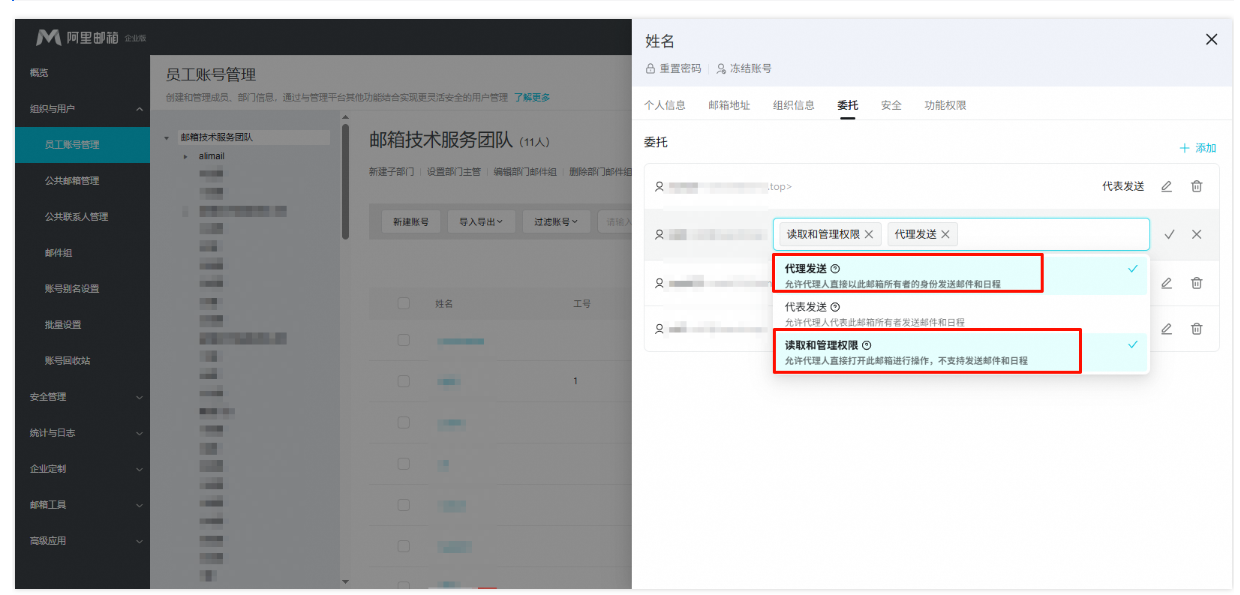Switch to the 邮箱地址 tab

pos(729,105)
